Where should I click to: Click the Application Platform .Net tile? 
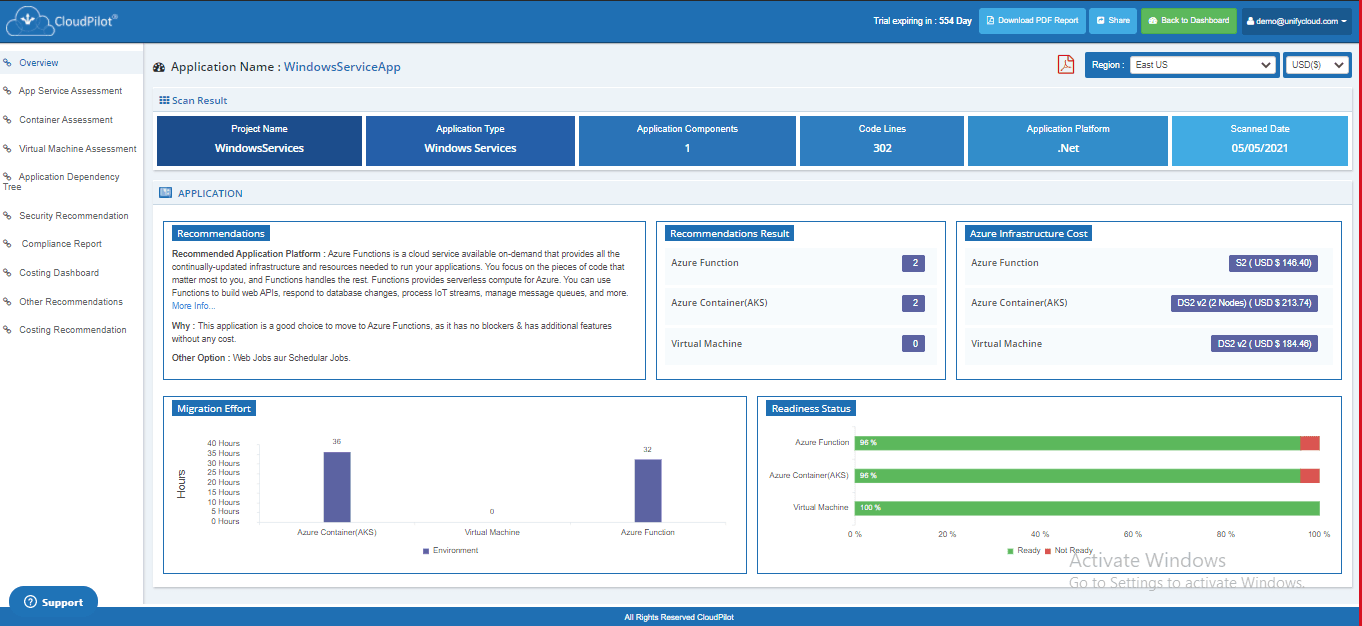click(x=1068, y=141)
